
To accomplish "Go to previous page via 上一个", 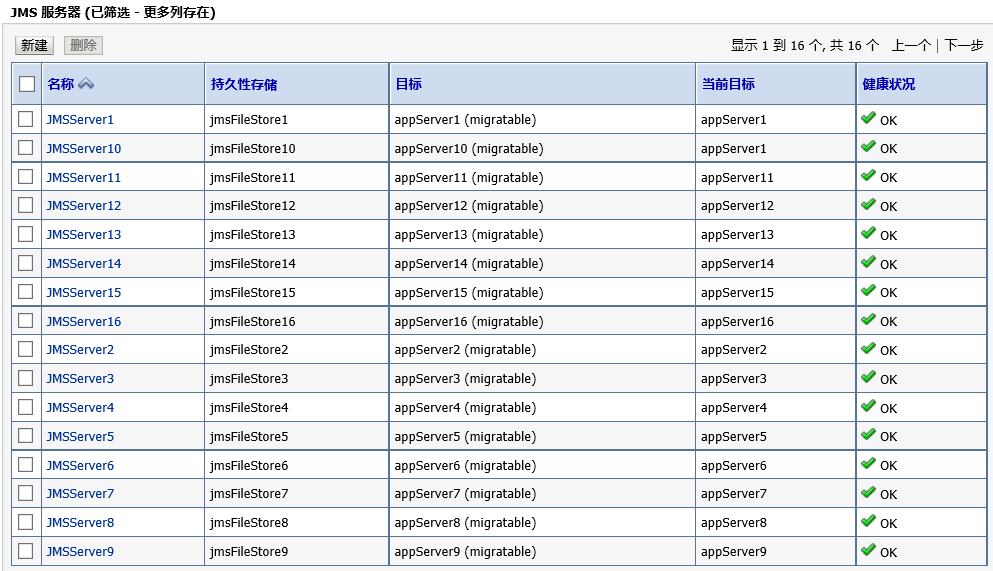I will [911, 45].
